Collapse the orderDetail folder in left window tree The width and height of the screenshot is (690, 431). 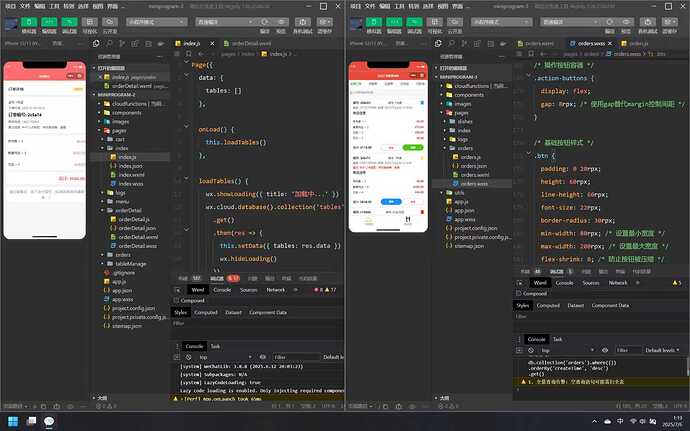click(103, 210)
